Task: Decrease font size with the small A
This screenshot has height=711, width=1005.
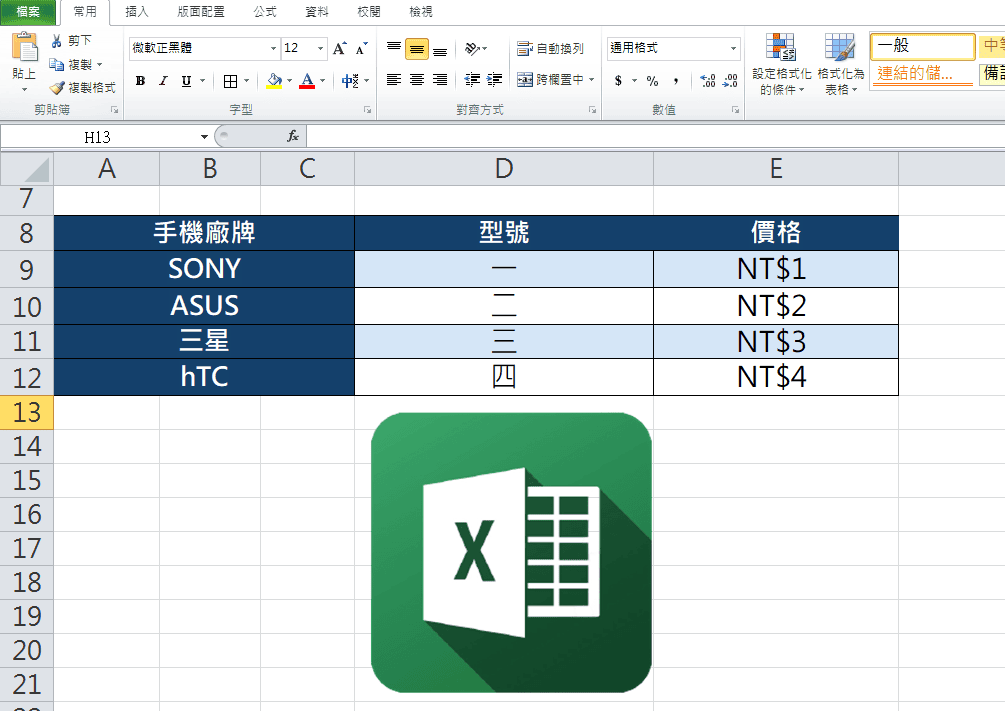Action: click(x=361, y=49)
